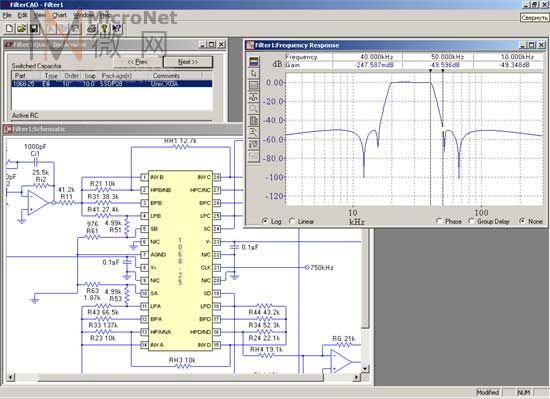This screenshot has height=399, width=550.
Task: Click the schematic scroll-right arrow
Action: [357, 378]
